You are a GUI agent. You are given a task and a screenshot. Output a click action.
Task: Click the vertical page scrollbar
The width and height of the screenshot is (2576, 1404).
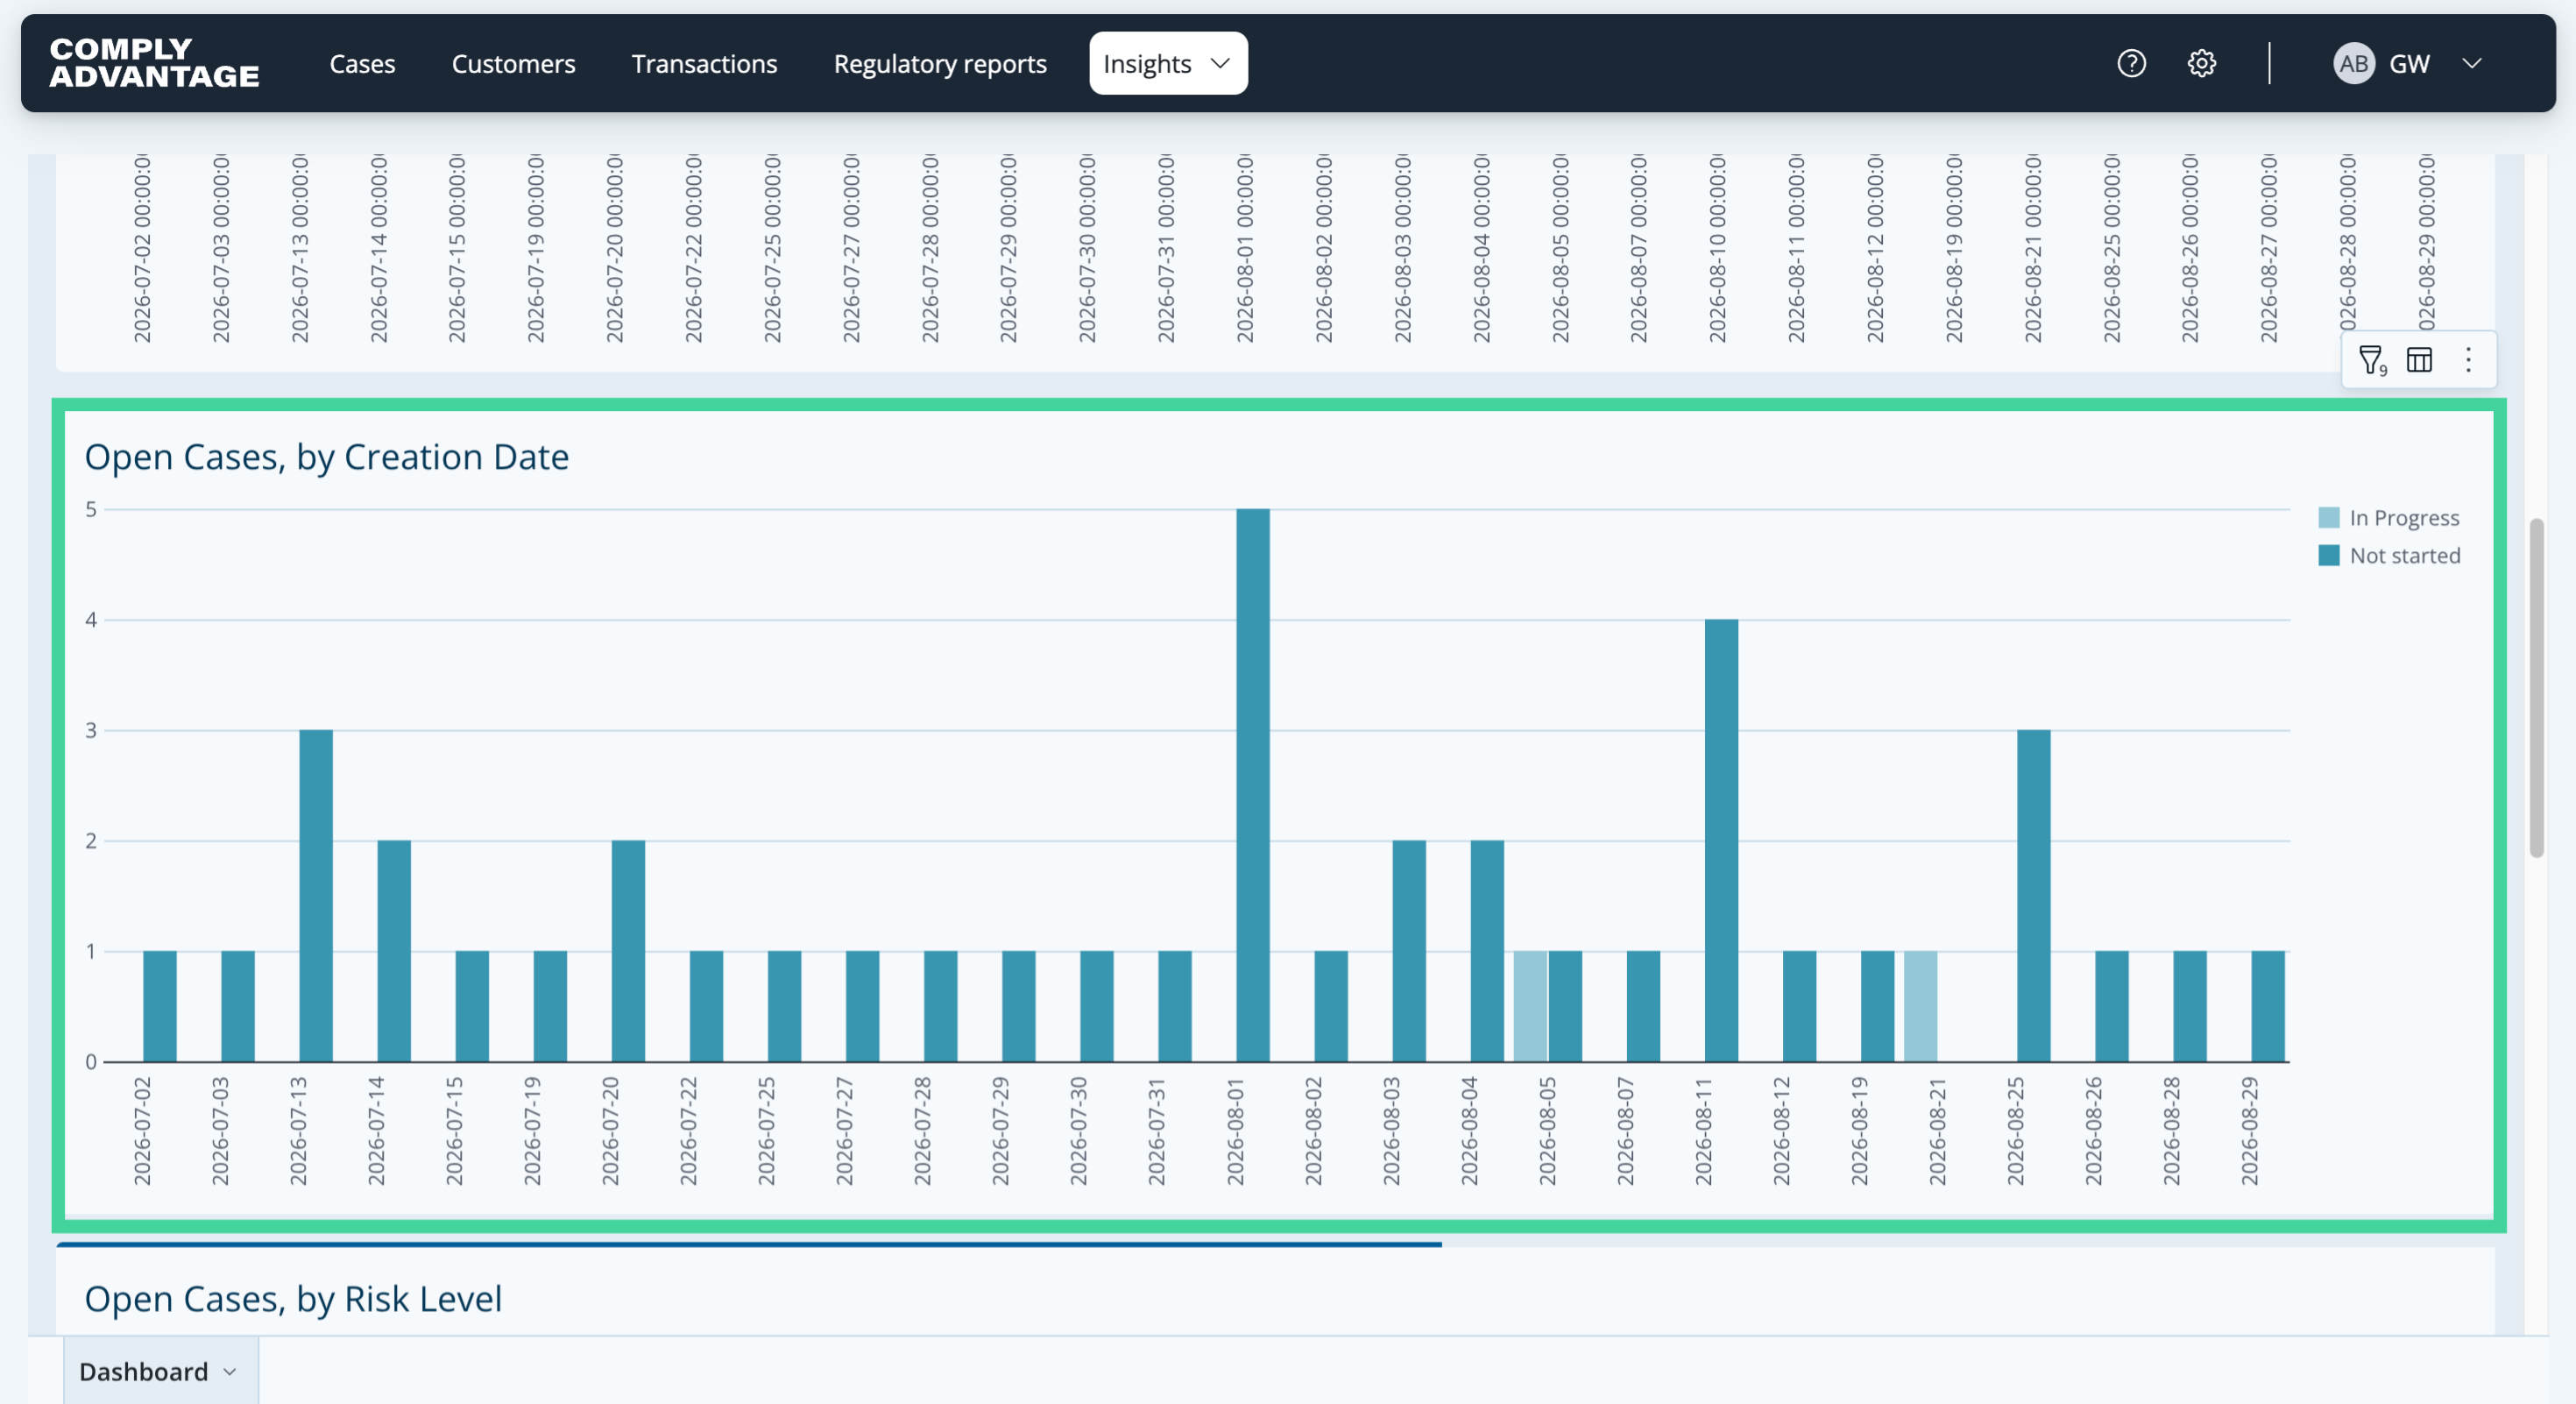coord(2536,688)
